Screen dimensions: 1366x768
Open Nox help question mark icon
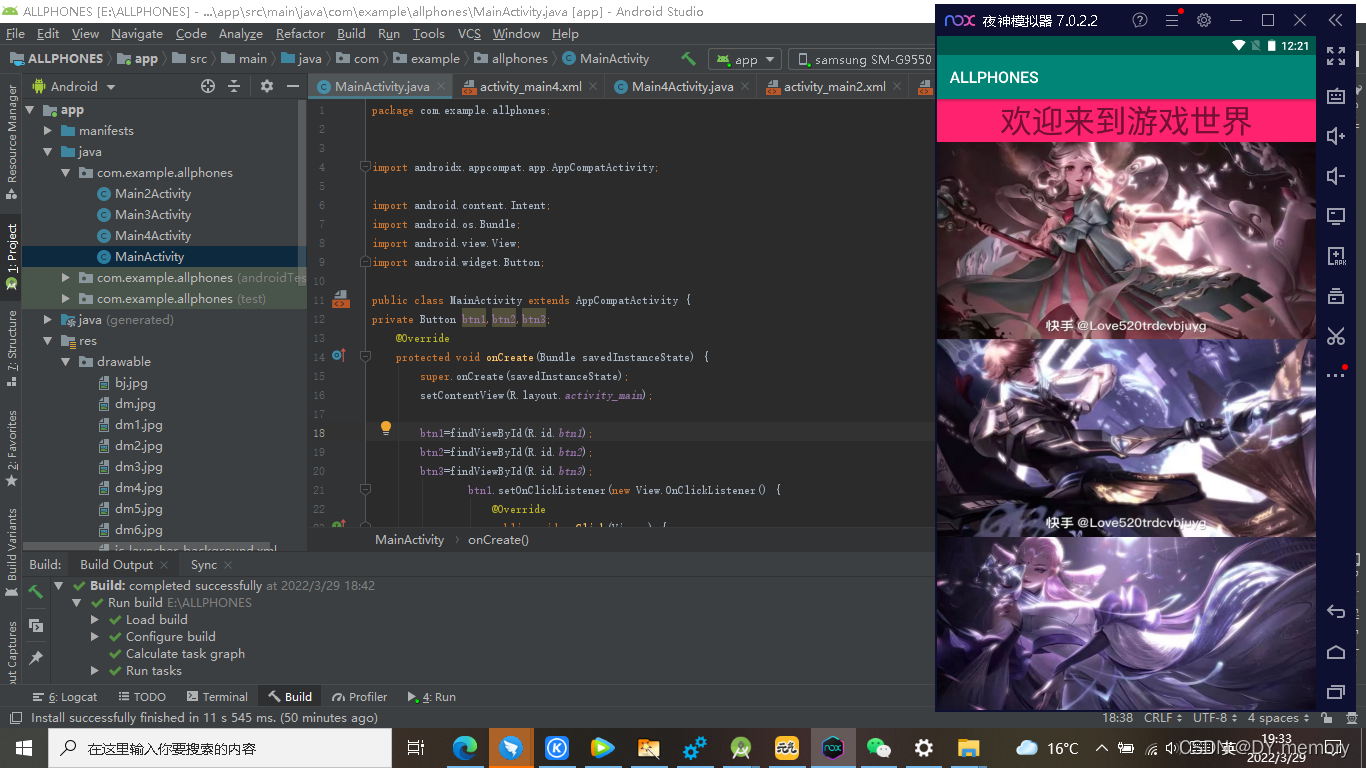tap(1140, 20)
